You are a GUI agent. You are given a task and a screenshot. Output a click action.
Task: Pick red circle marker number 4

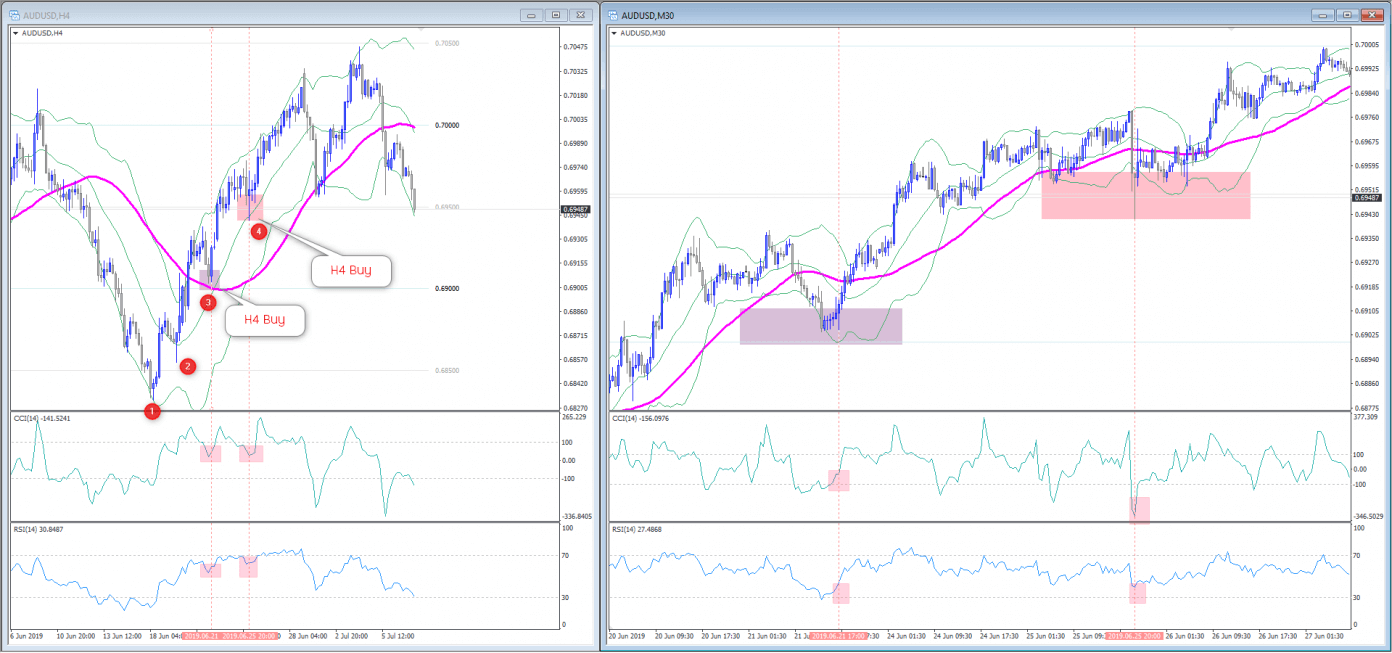(x=259, y=231)
